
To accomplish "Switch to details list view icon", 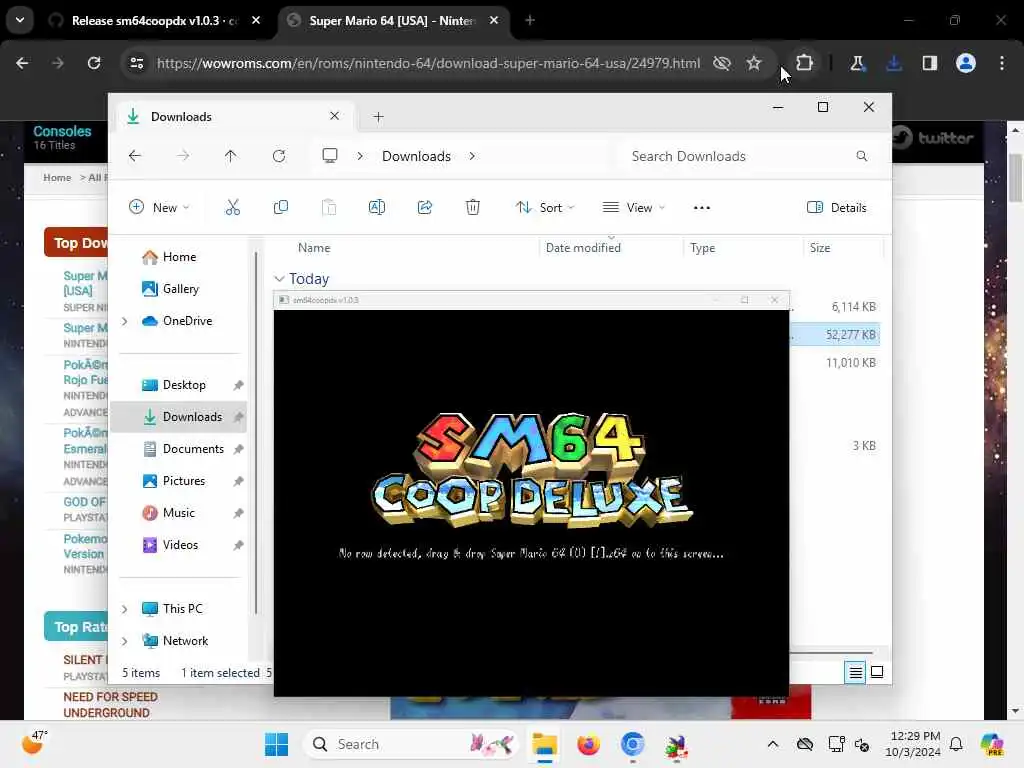I will point(856,672).
